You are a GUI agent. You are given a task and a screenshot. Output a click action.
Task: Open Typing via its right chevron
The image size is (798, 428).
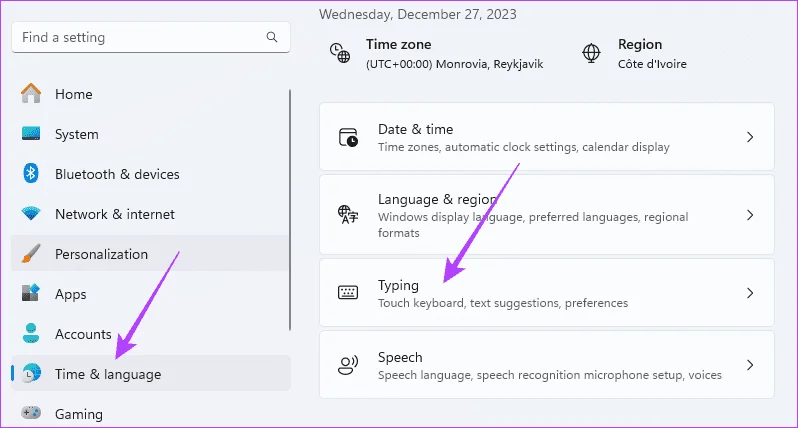click(x=750, y=293)
